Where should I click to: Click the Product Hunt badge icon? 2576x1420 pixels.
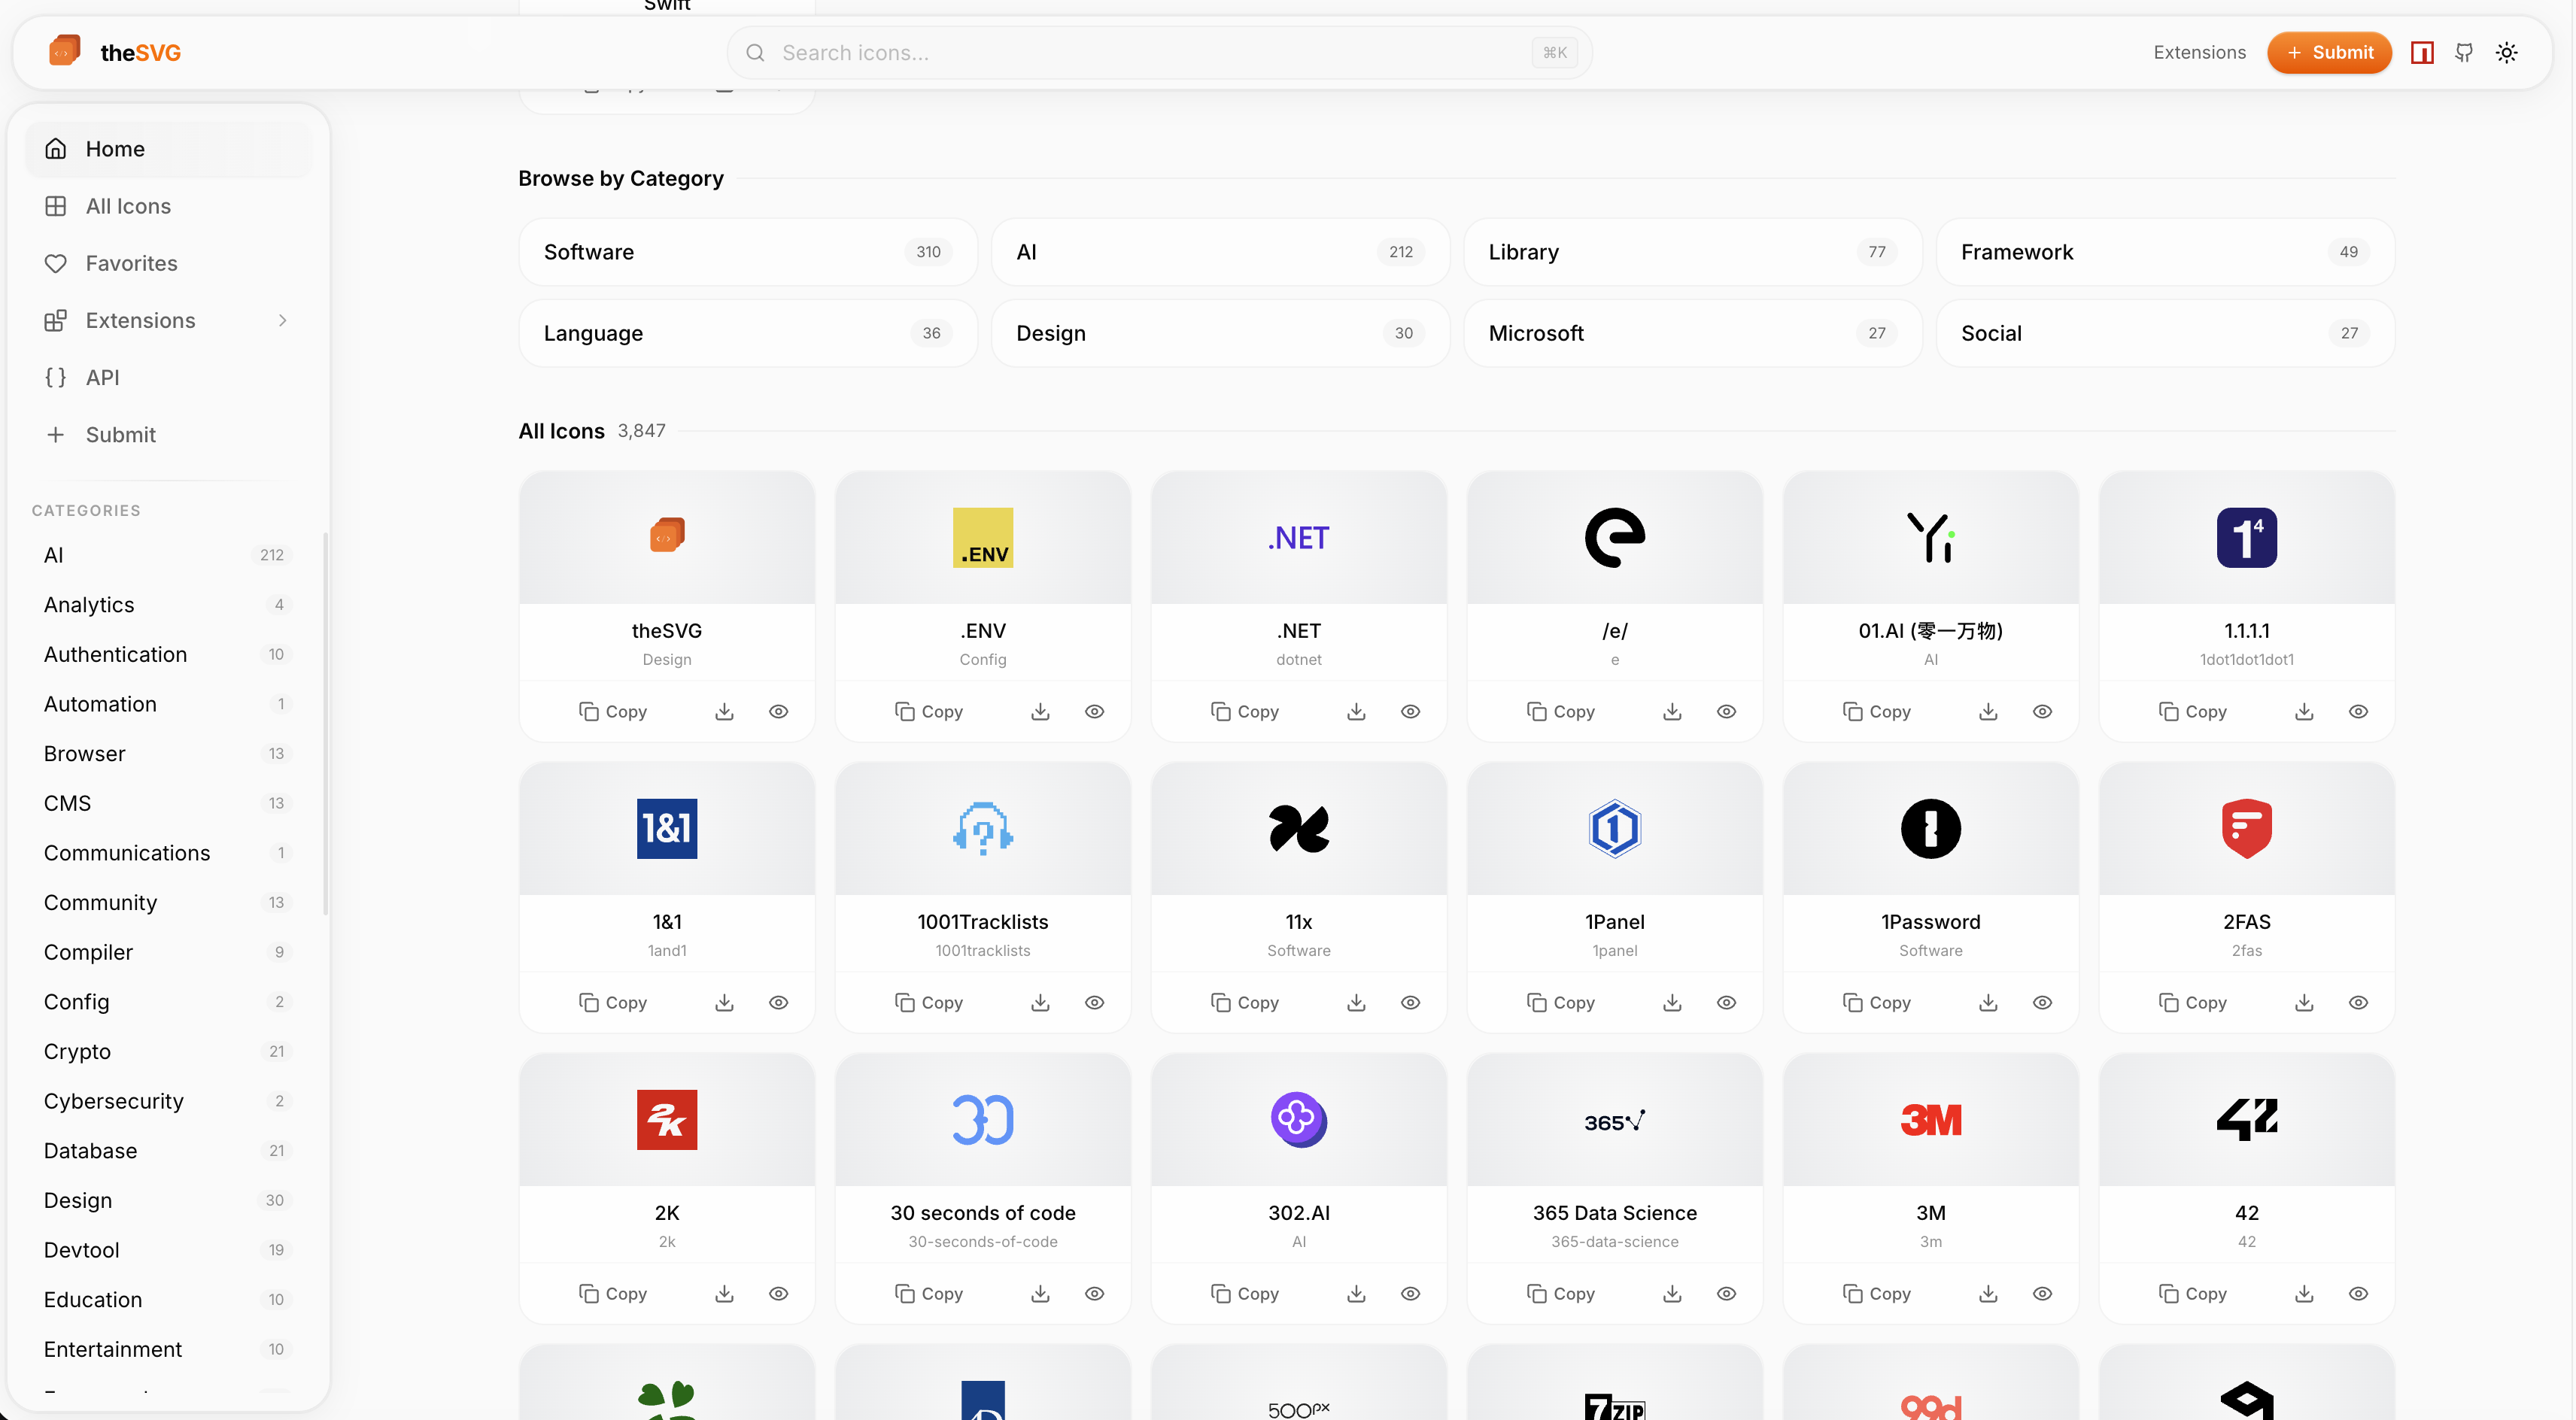pos(2422,52)
